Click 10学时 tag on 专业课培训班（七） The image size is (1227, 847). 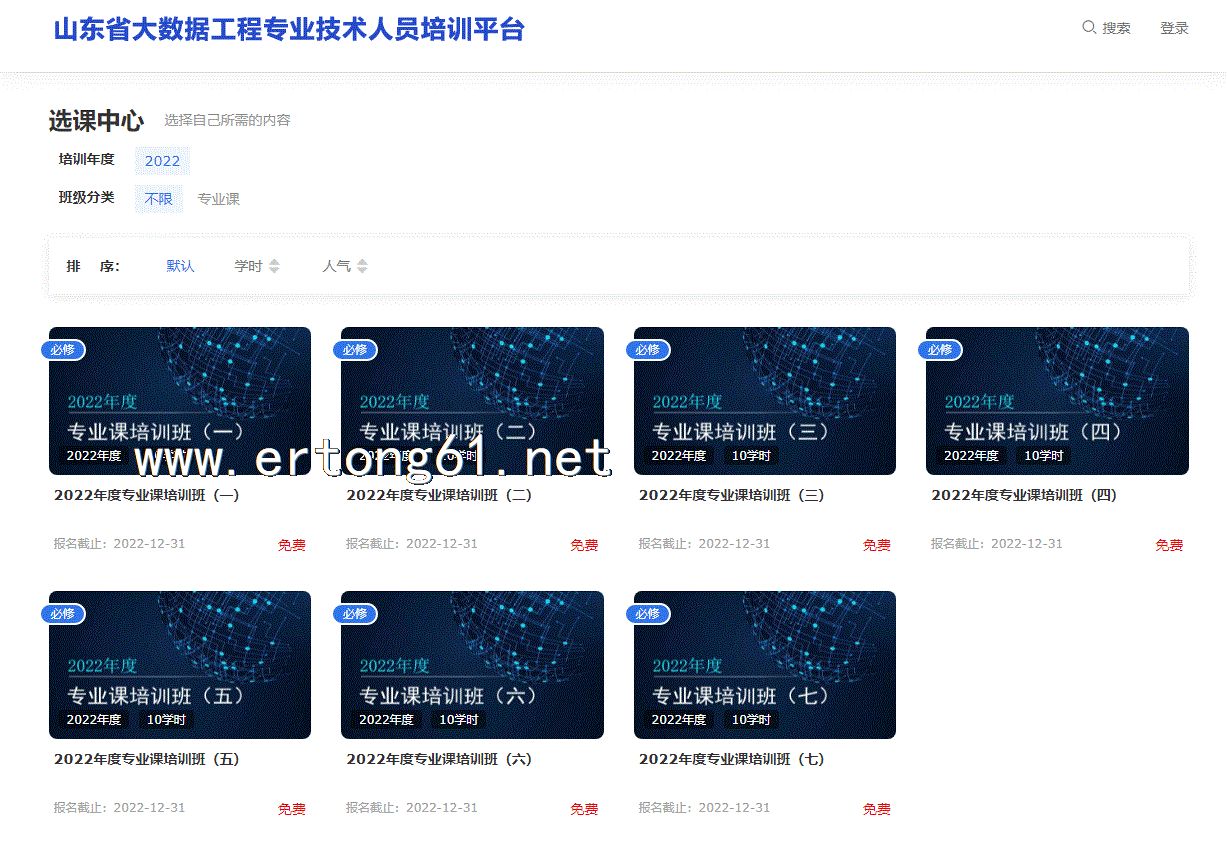751,720
